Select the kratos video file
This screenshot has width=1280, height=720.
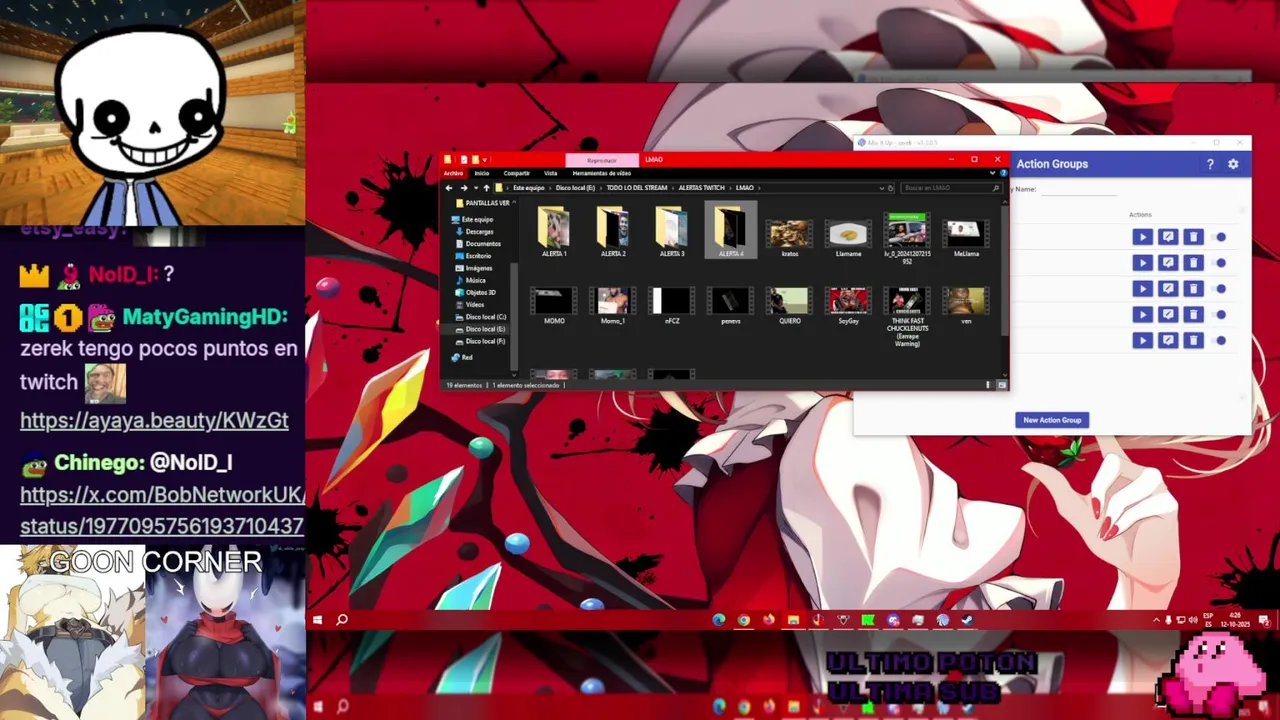coord(790,236)
